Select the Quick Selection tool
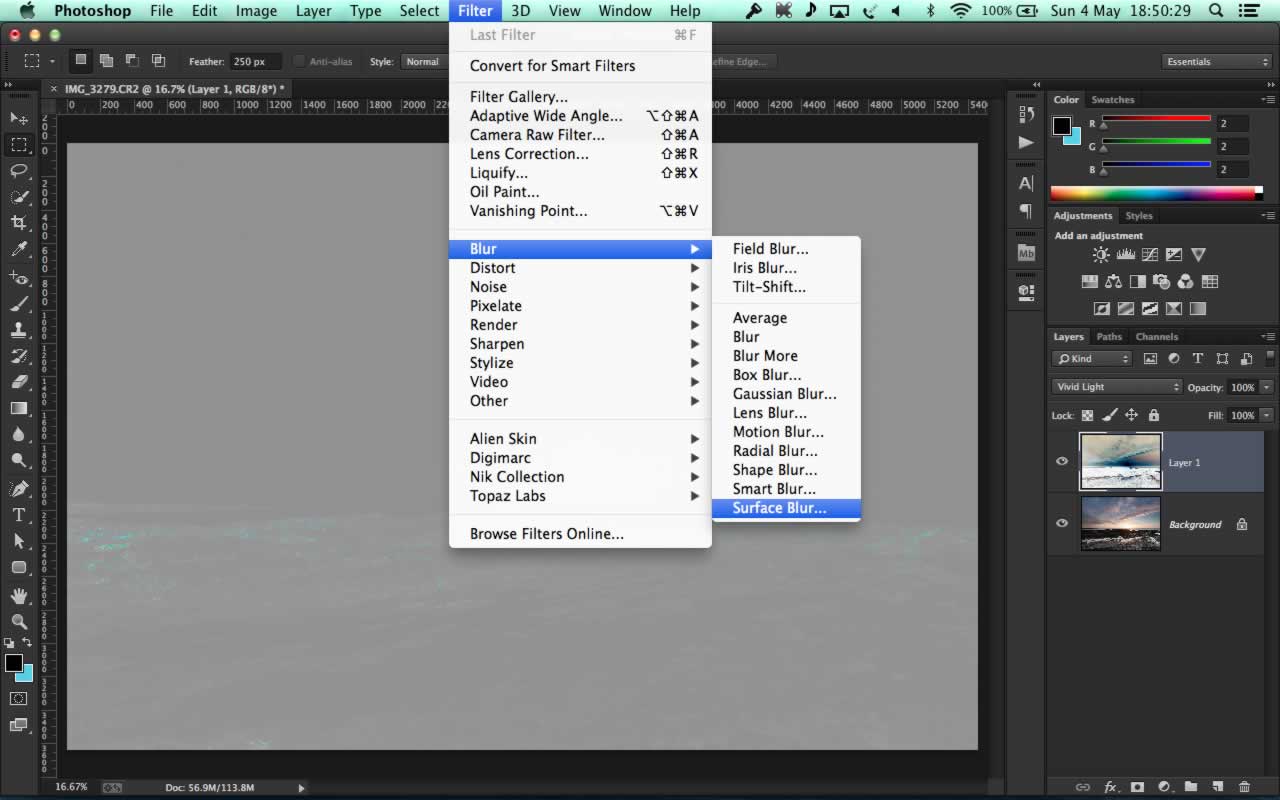Screen dimensions: 1280x800 18,197
